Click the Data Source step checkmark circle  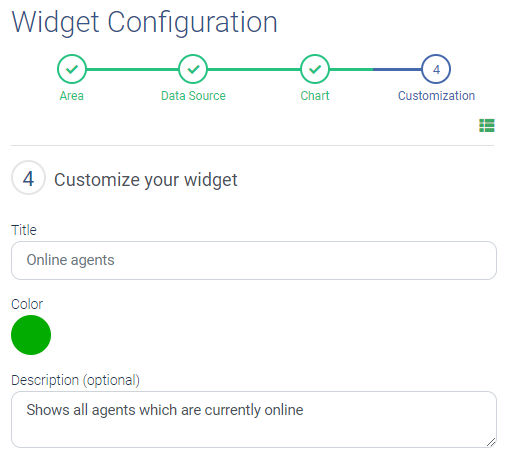point(193,69)
